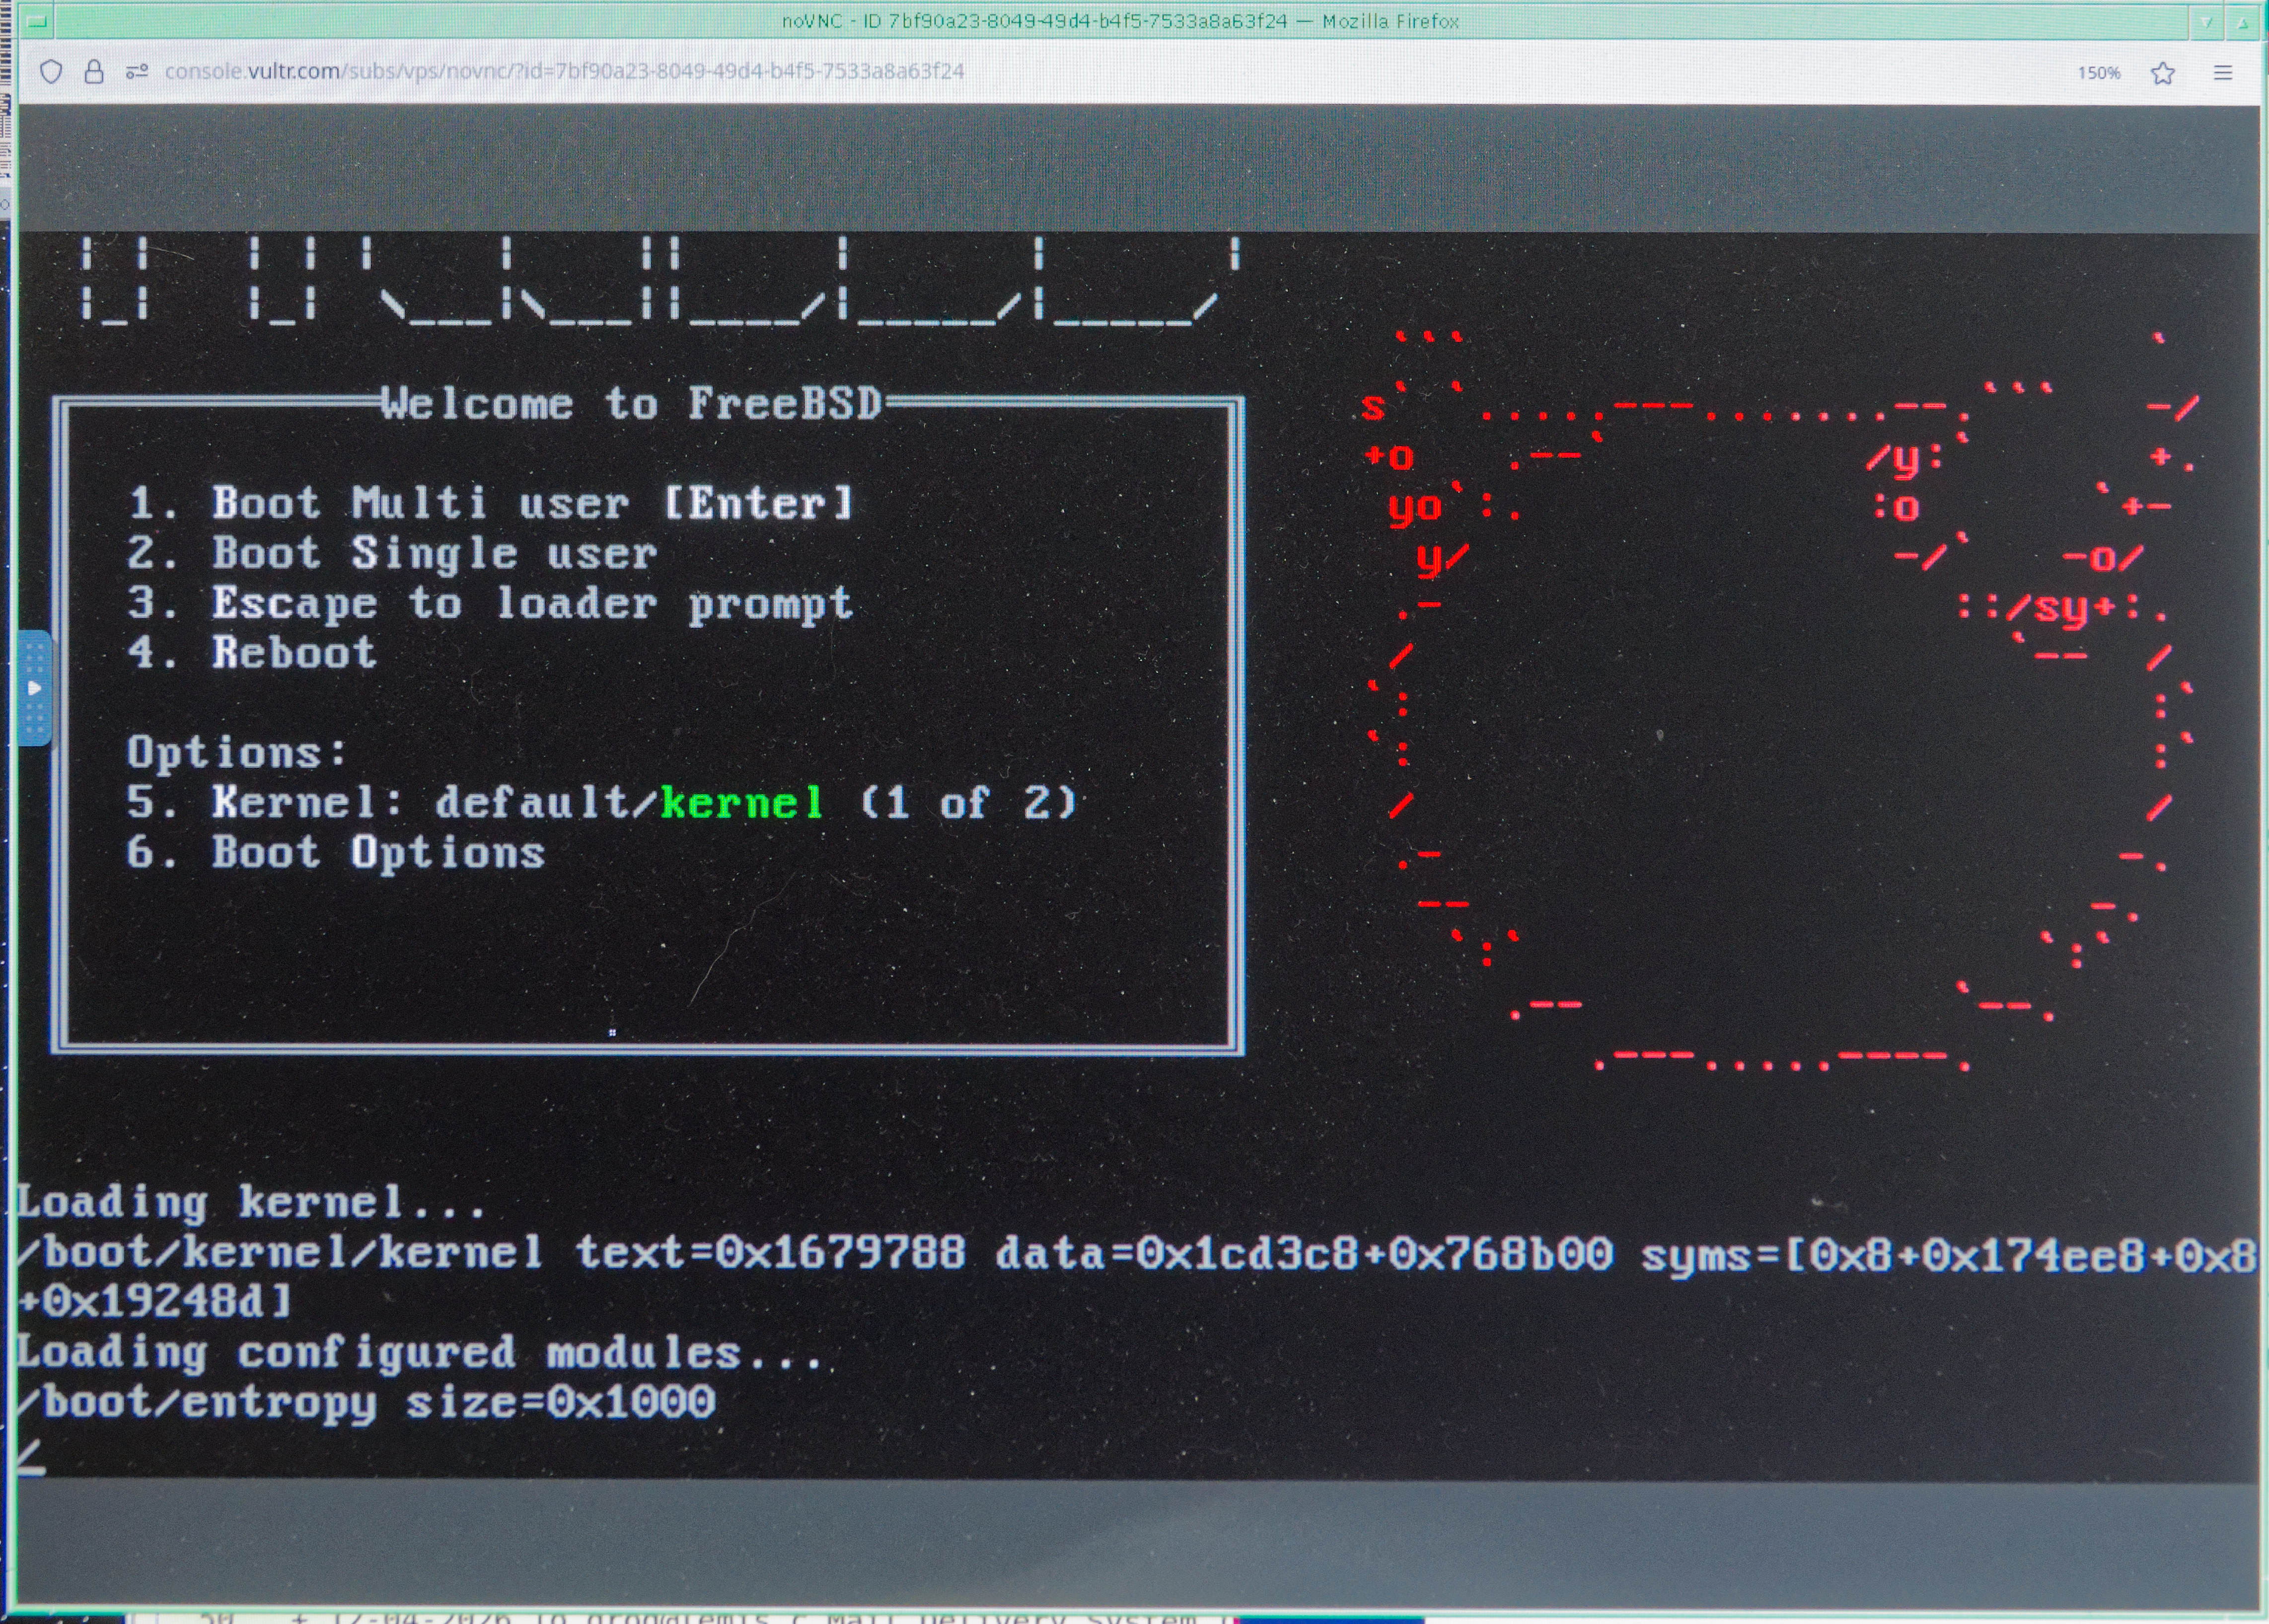Image resolution: width=2269 pixels, height=1624 pixels.
Task: Click the 'Loading kernel...' console line
Action: click(251, 1202)
